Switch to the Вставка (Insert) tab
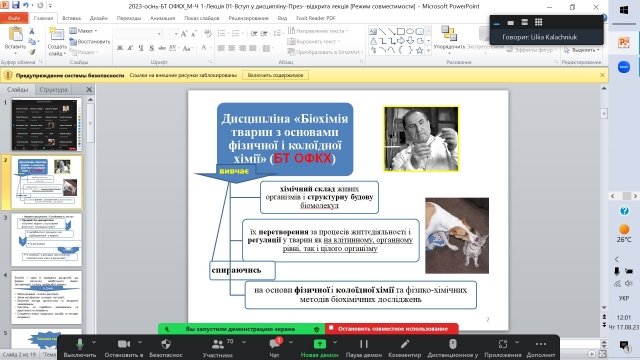 71,18
